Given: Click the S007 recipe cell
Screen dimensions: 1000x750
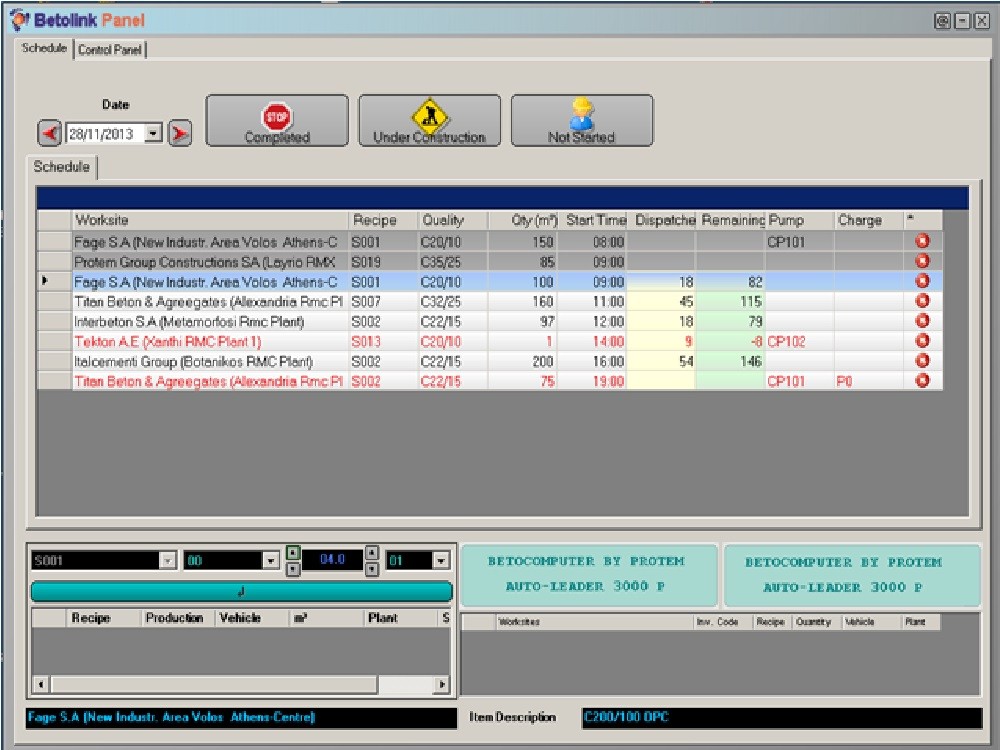Looking at the screenshot, I should point(383,302).
